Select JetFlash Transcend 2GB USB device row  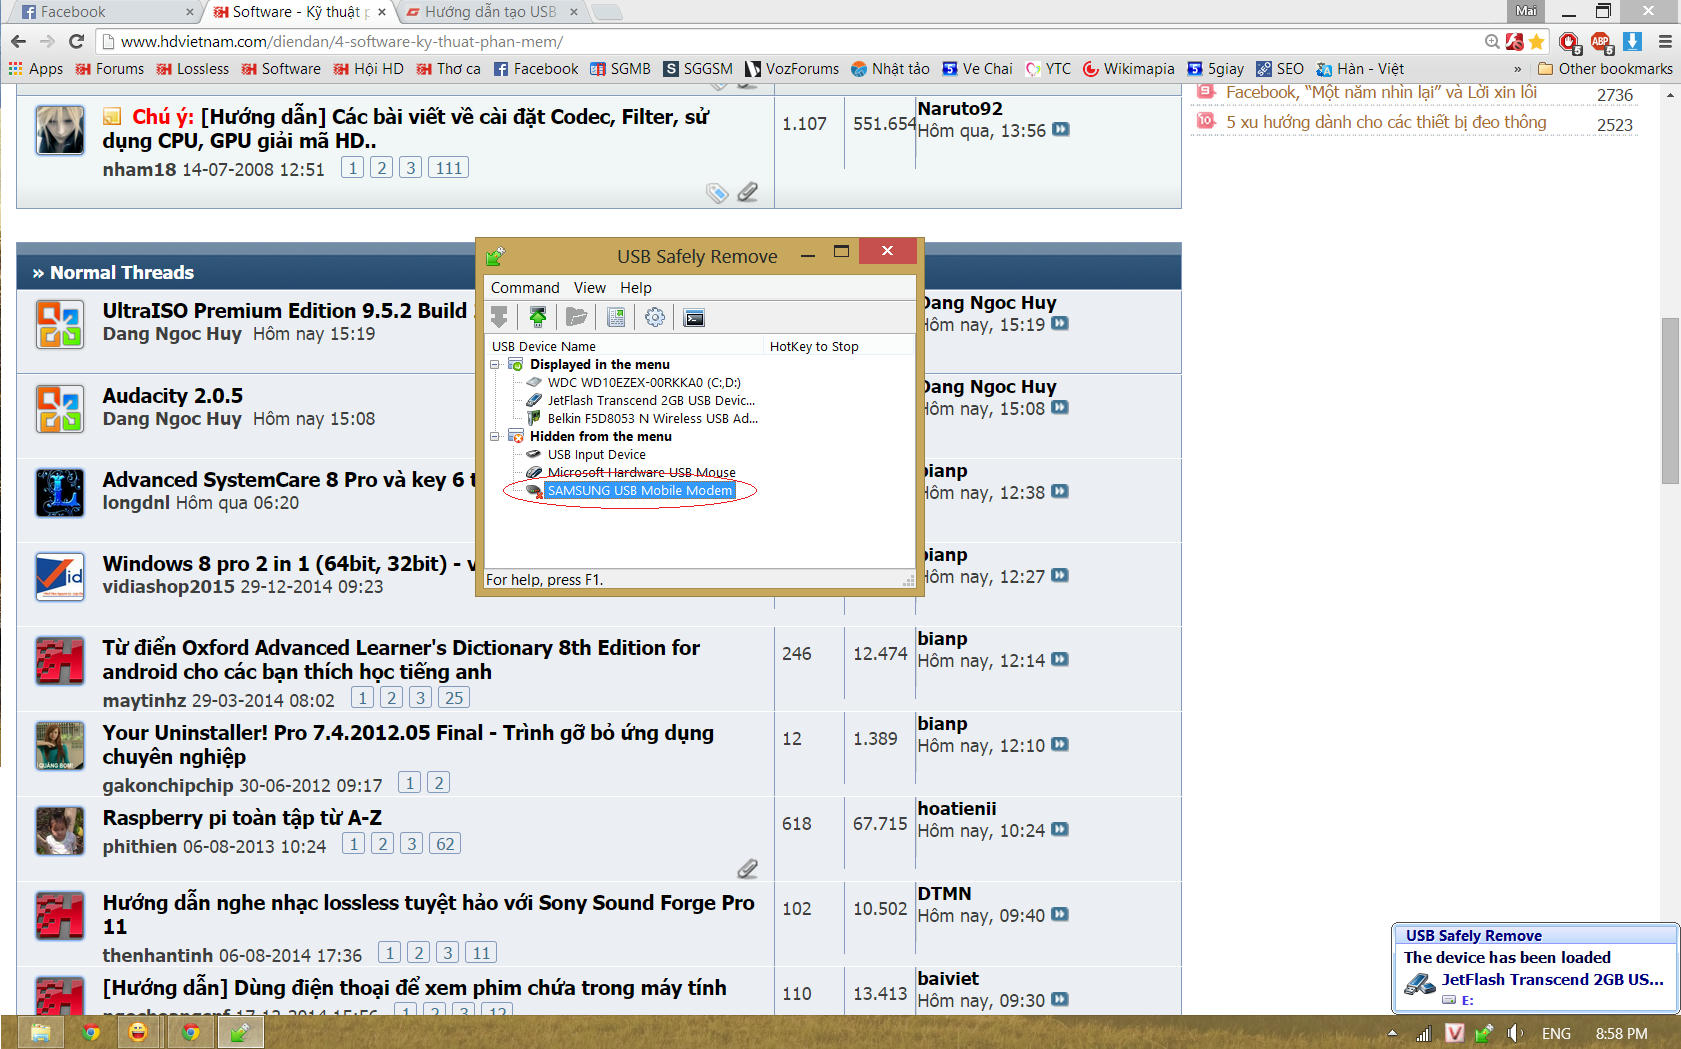(x=650, y=401)
